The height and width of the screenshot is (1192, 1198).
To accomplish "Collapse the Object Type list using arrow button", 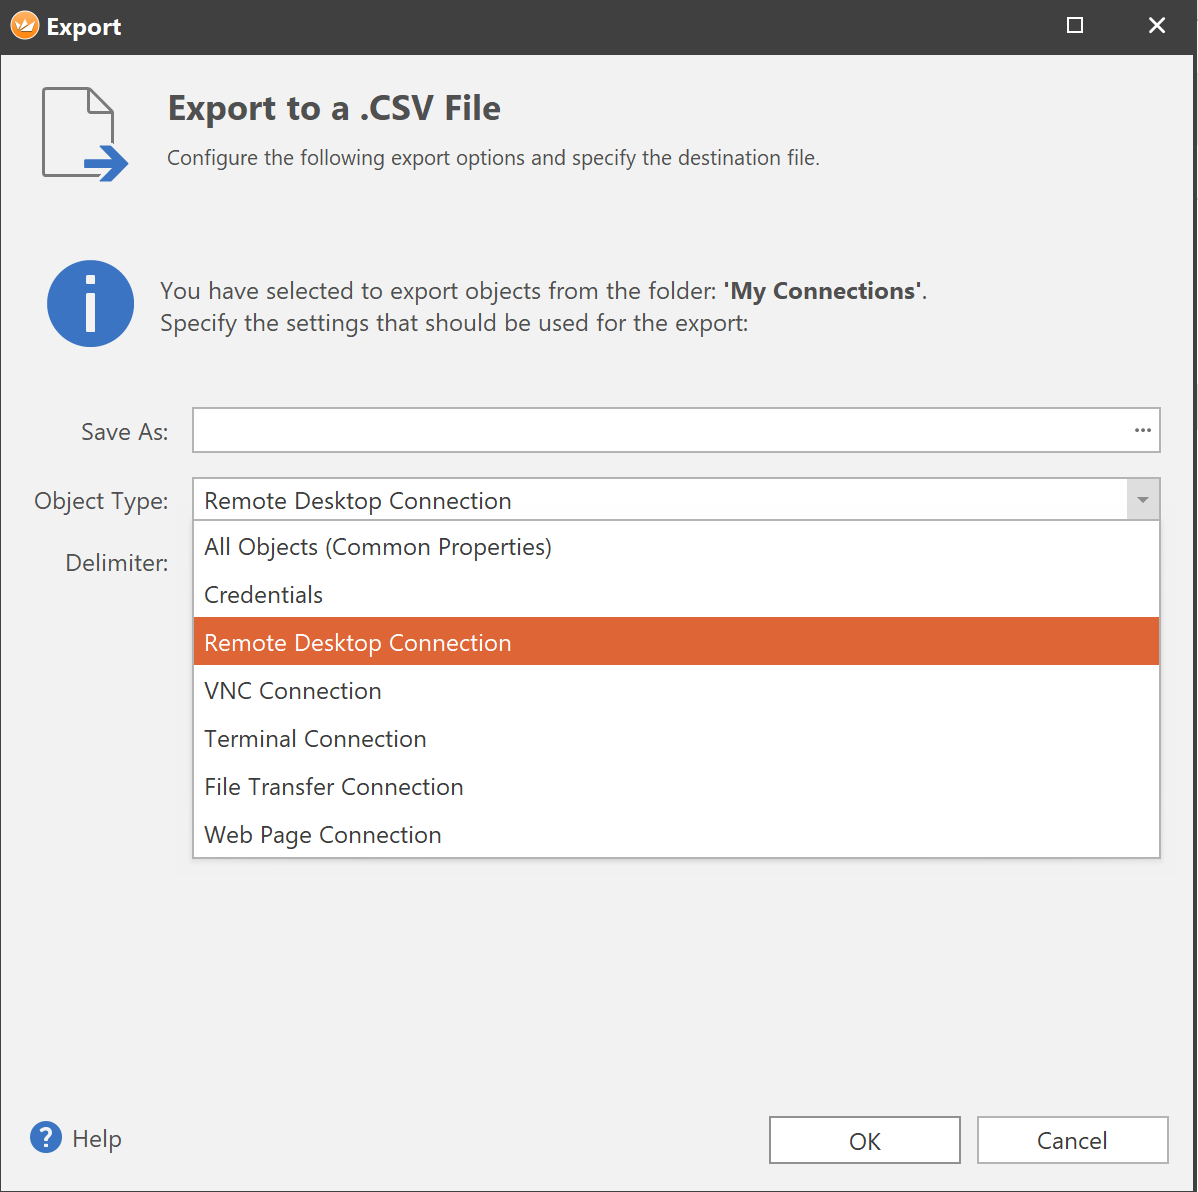I will pos(1142,500).
